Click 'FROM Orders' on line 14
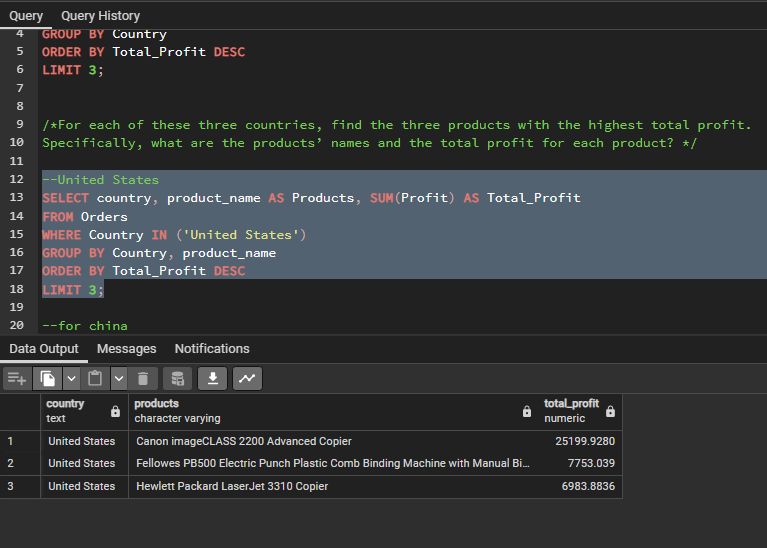The height and width of the screenshot is (548, 767). click(x=85, y=217)
